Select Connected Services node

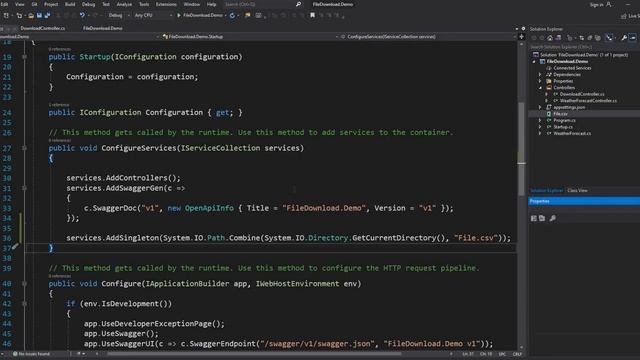click(572, 68)
